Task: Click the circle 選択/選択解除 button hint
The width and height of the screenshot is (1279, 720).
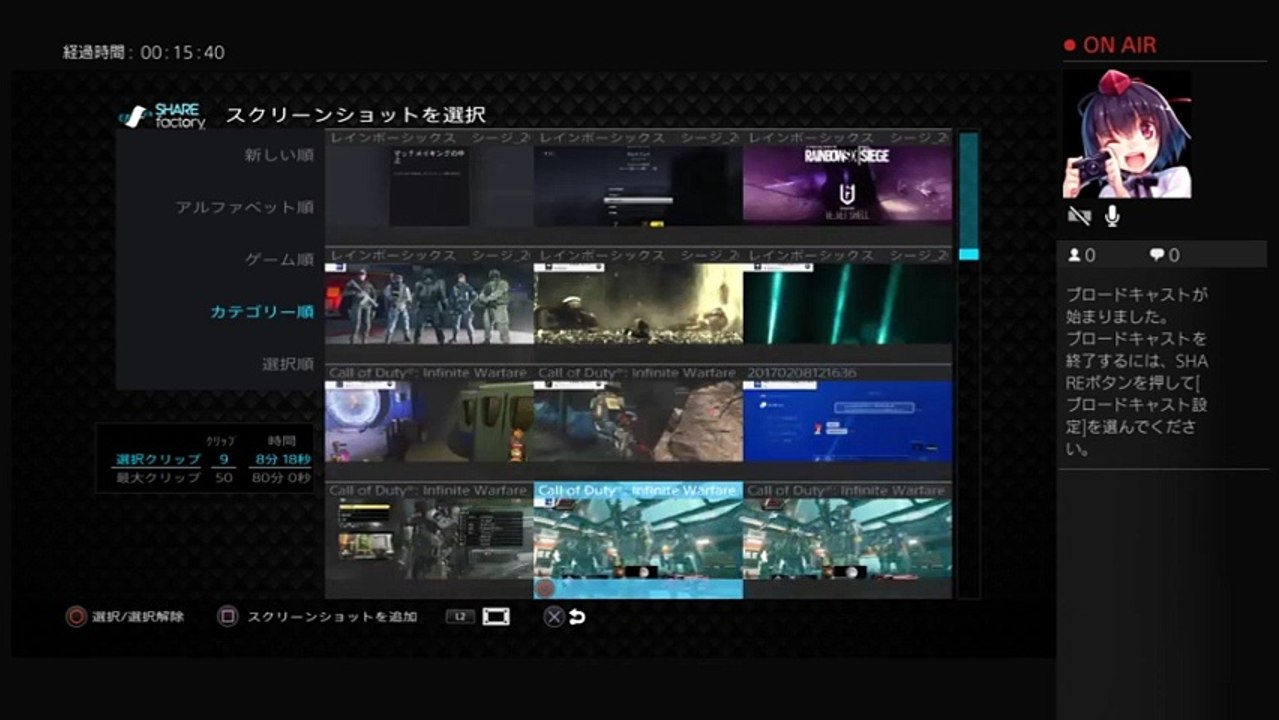Action: (x=76, y=617)
